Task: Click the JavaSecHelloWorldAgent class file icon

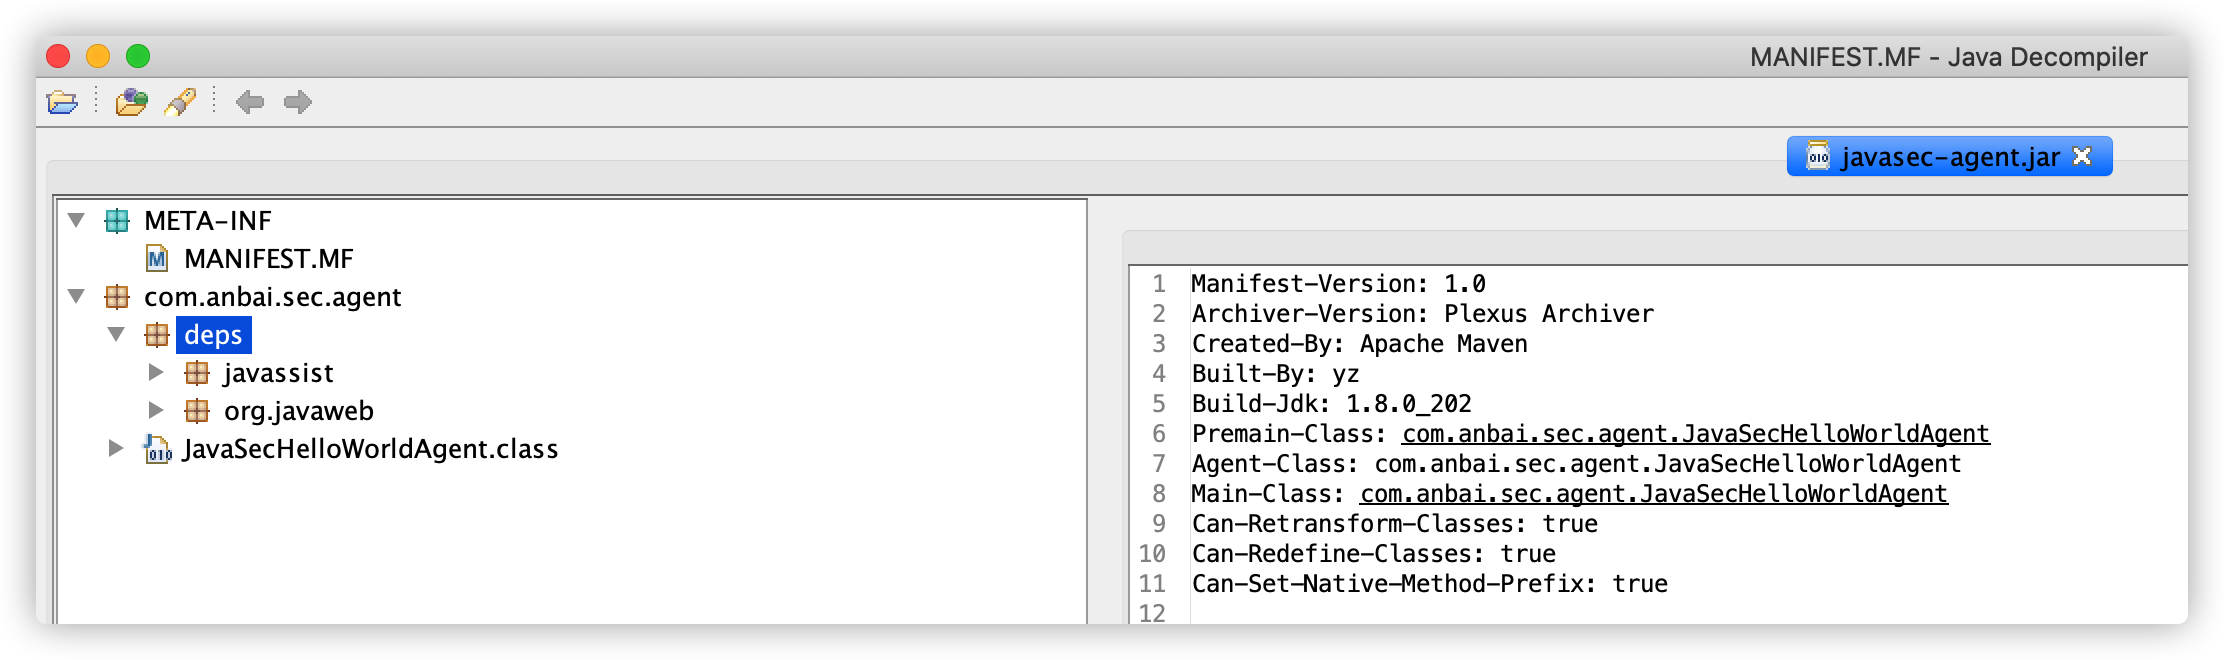Action: point(157,450)
